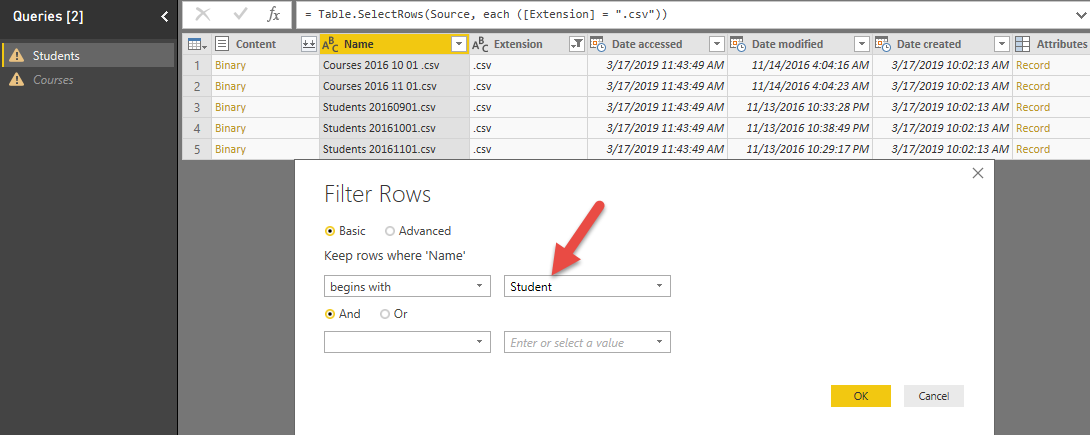Open the Date modified filter dropdown
Viewport: 1090px width, 435px height.
tap(862, 44)
